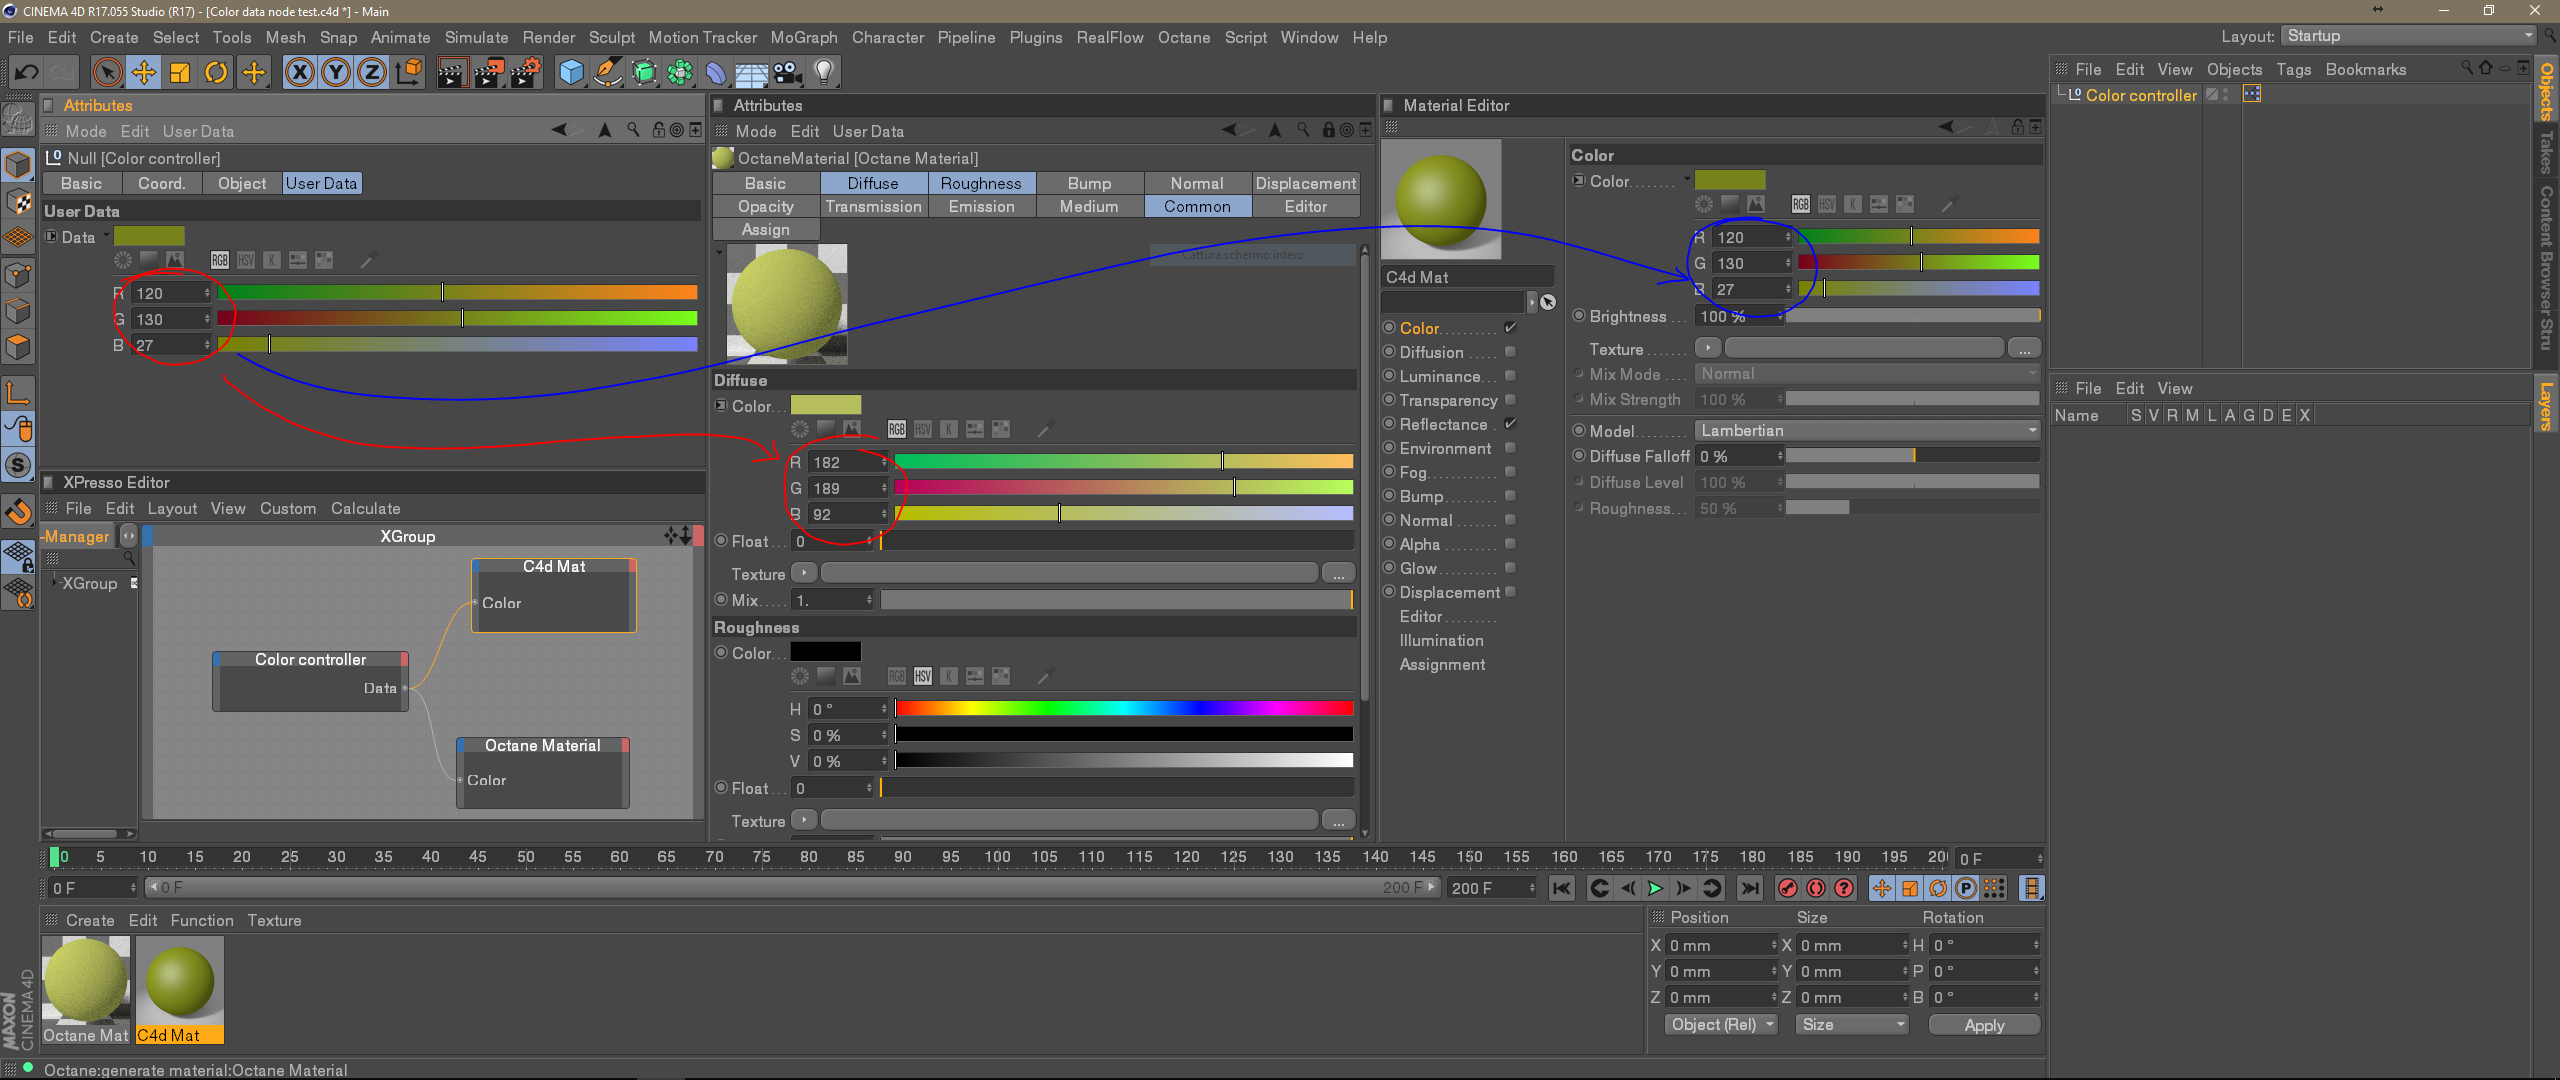The width and height of the screenshot is (2560, 1080).
Task: Toggle the Reflectance channel checkbox
Action: tap(1510, 424)
